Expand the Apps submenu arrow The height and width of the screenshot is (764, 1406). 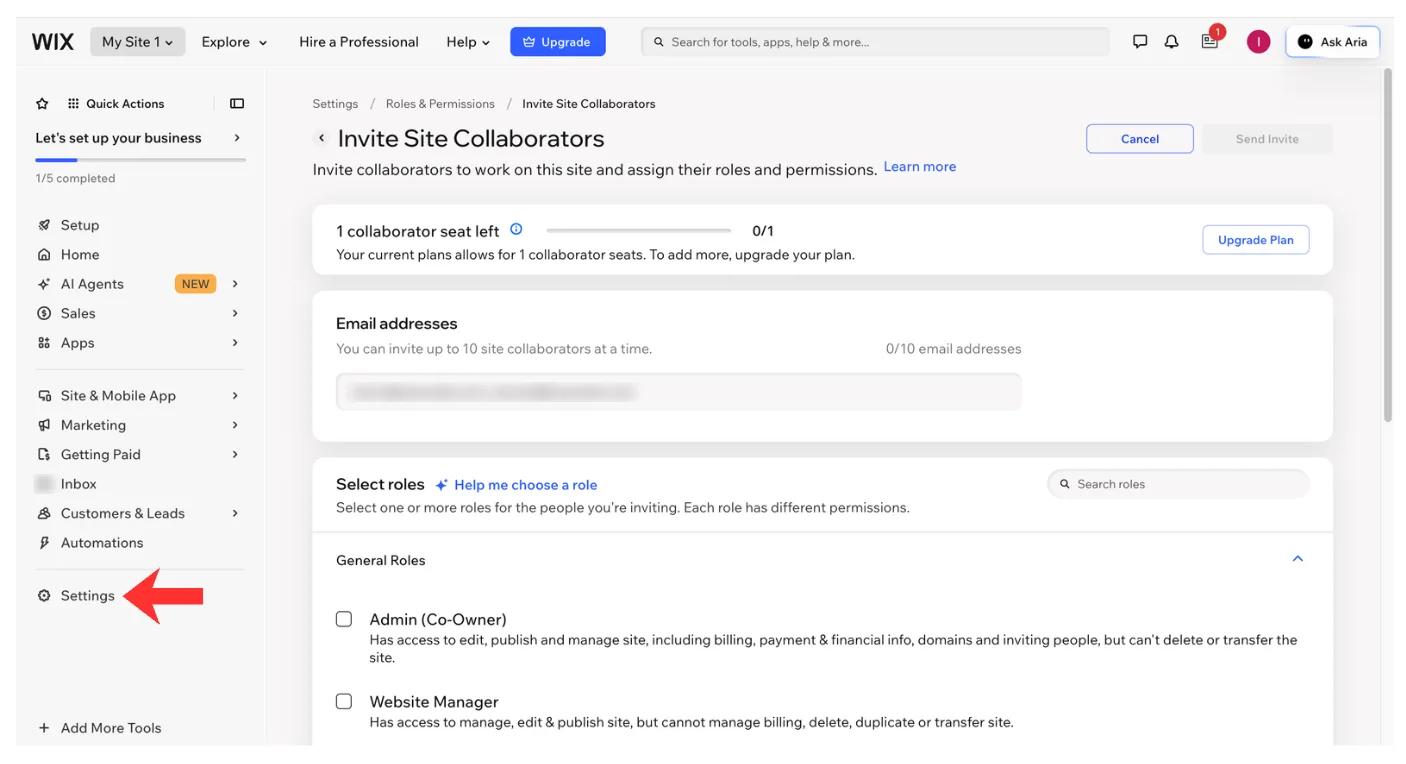pyautogui.click(x=235, y=343)
